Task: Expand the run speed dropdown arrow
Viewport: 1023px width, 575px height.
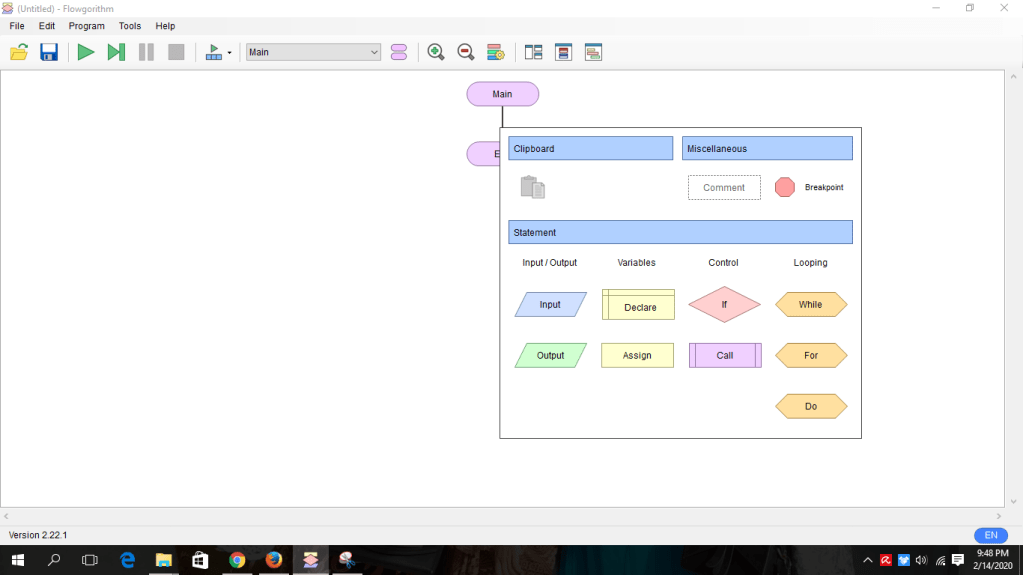Action: [x=229, y=53]
